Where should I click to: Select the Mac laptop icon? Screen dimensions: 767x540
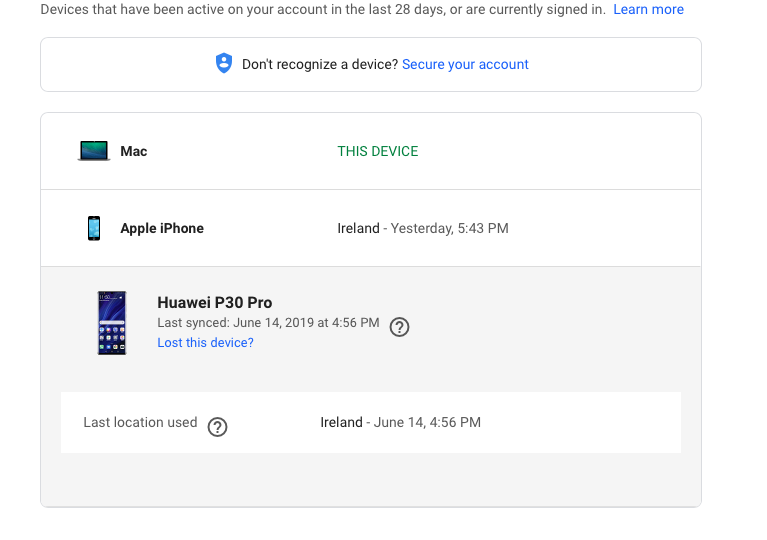[94, 151]
